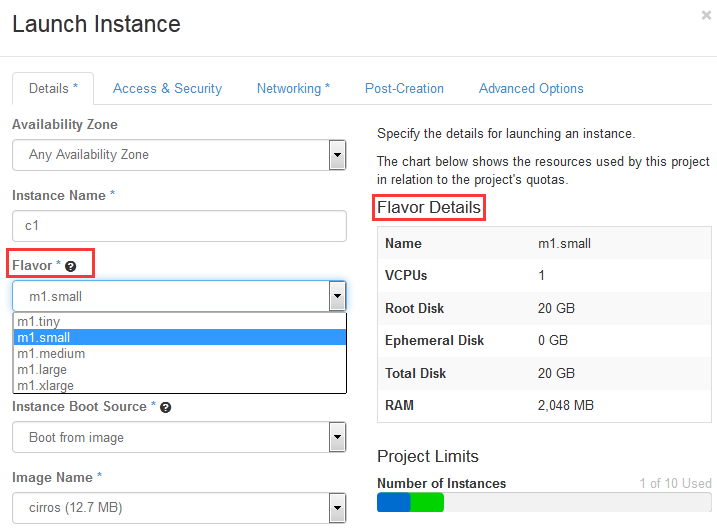Pick m1.medium in the flavor list

point(51,354)
